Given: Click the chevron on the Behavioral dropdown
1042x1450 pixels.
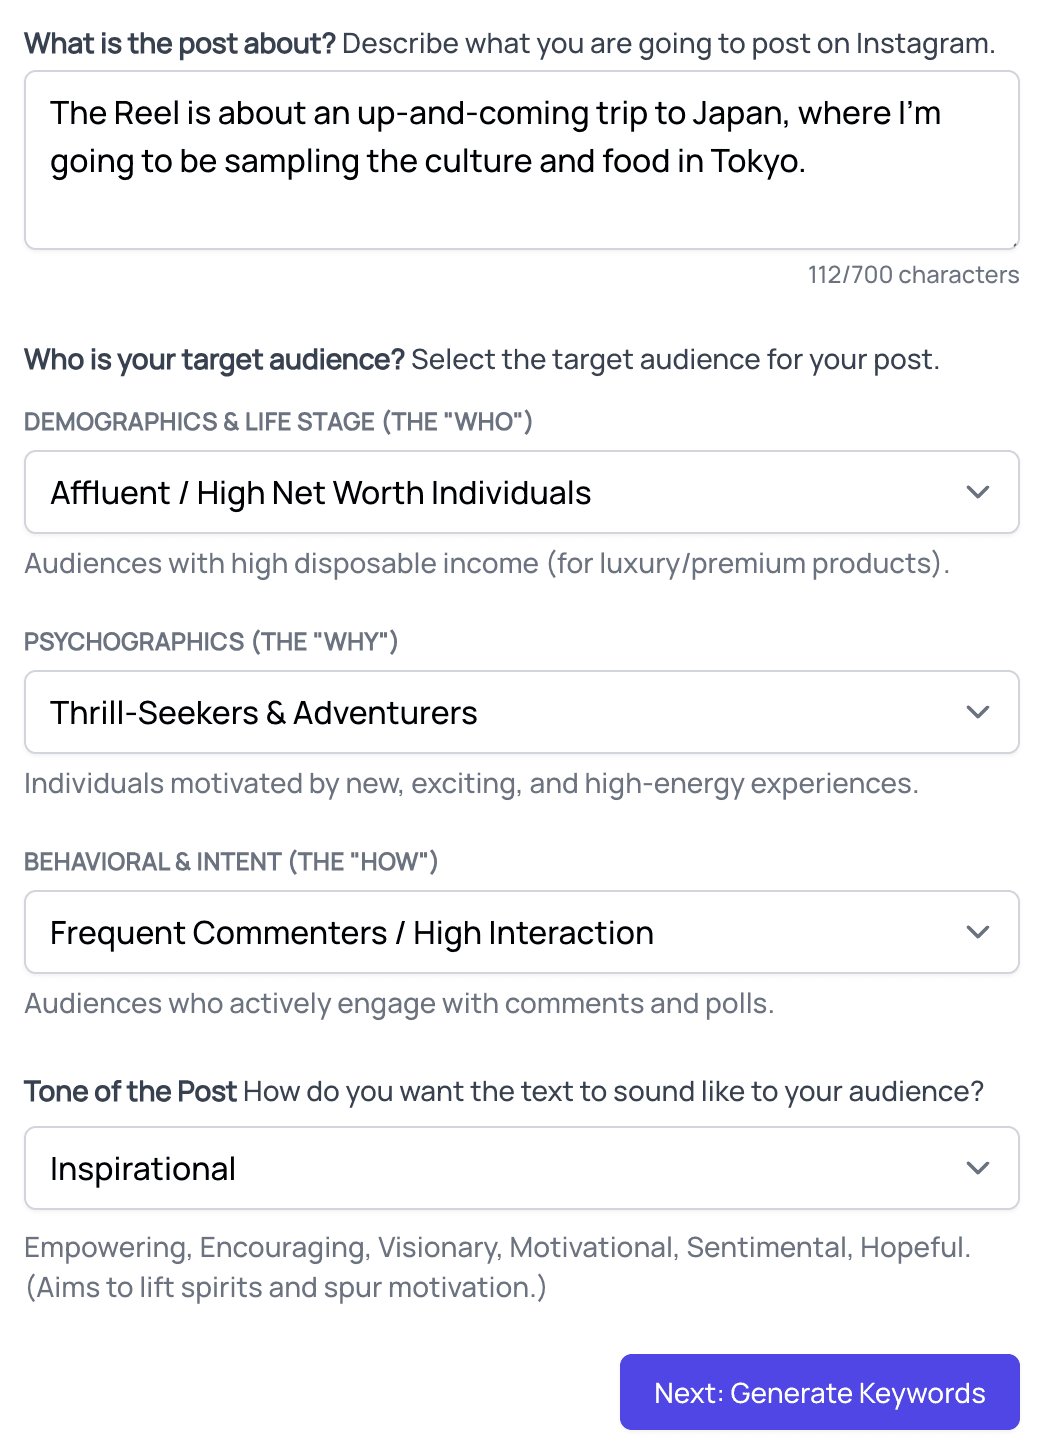Looking at the screenshot, I should point(978,932).
